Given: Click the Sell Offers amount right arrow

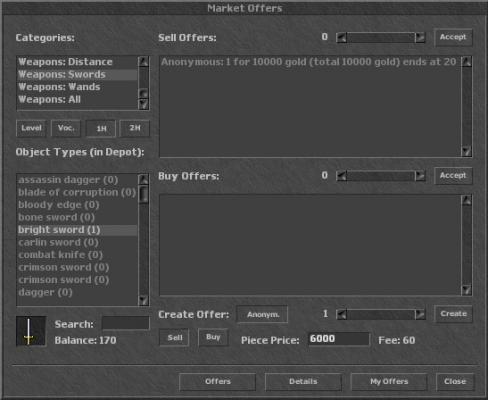Looking at the screenshot, I should (x=420, y=37).
